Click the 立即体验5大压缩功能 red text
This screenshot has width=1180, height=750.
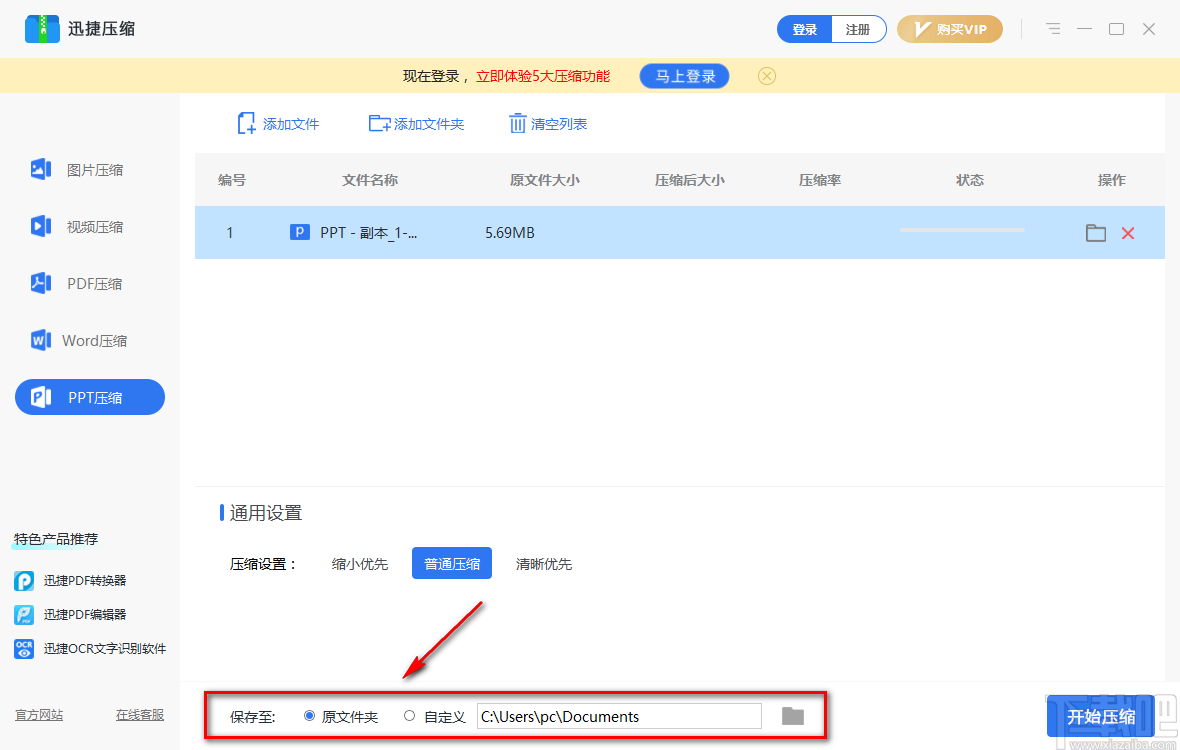[543, 76]
